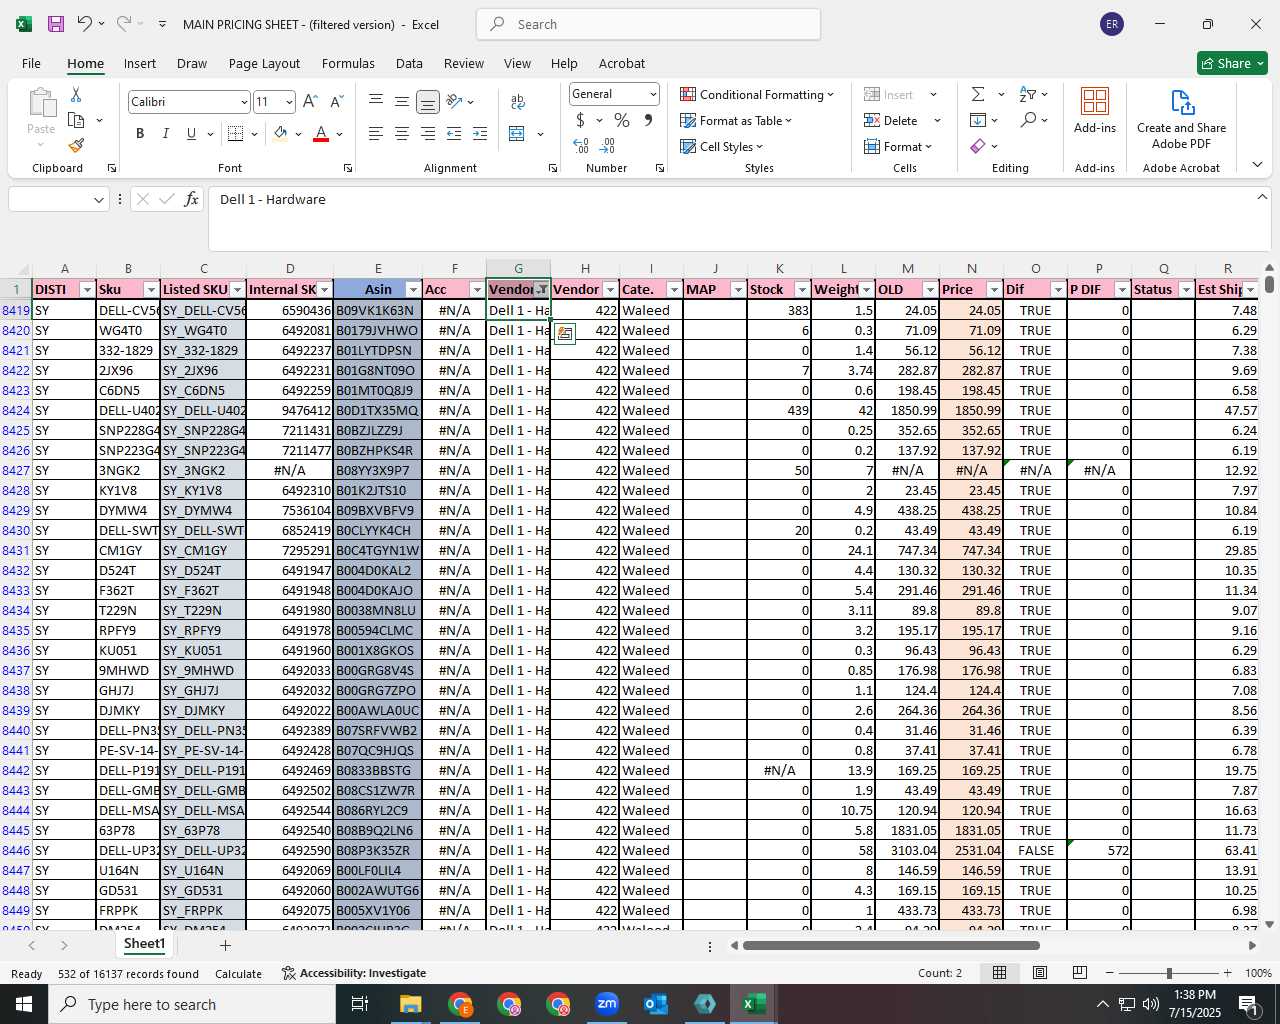Click Accessibility: Investigate in status bar
This screenshot has height=1024, width=1280.
click(354, 973)
